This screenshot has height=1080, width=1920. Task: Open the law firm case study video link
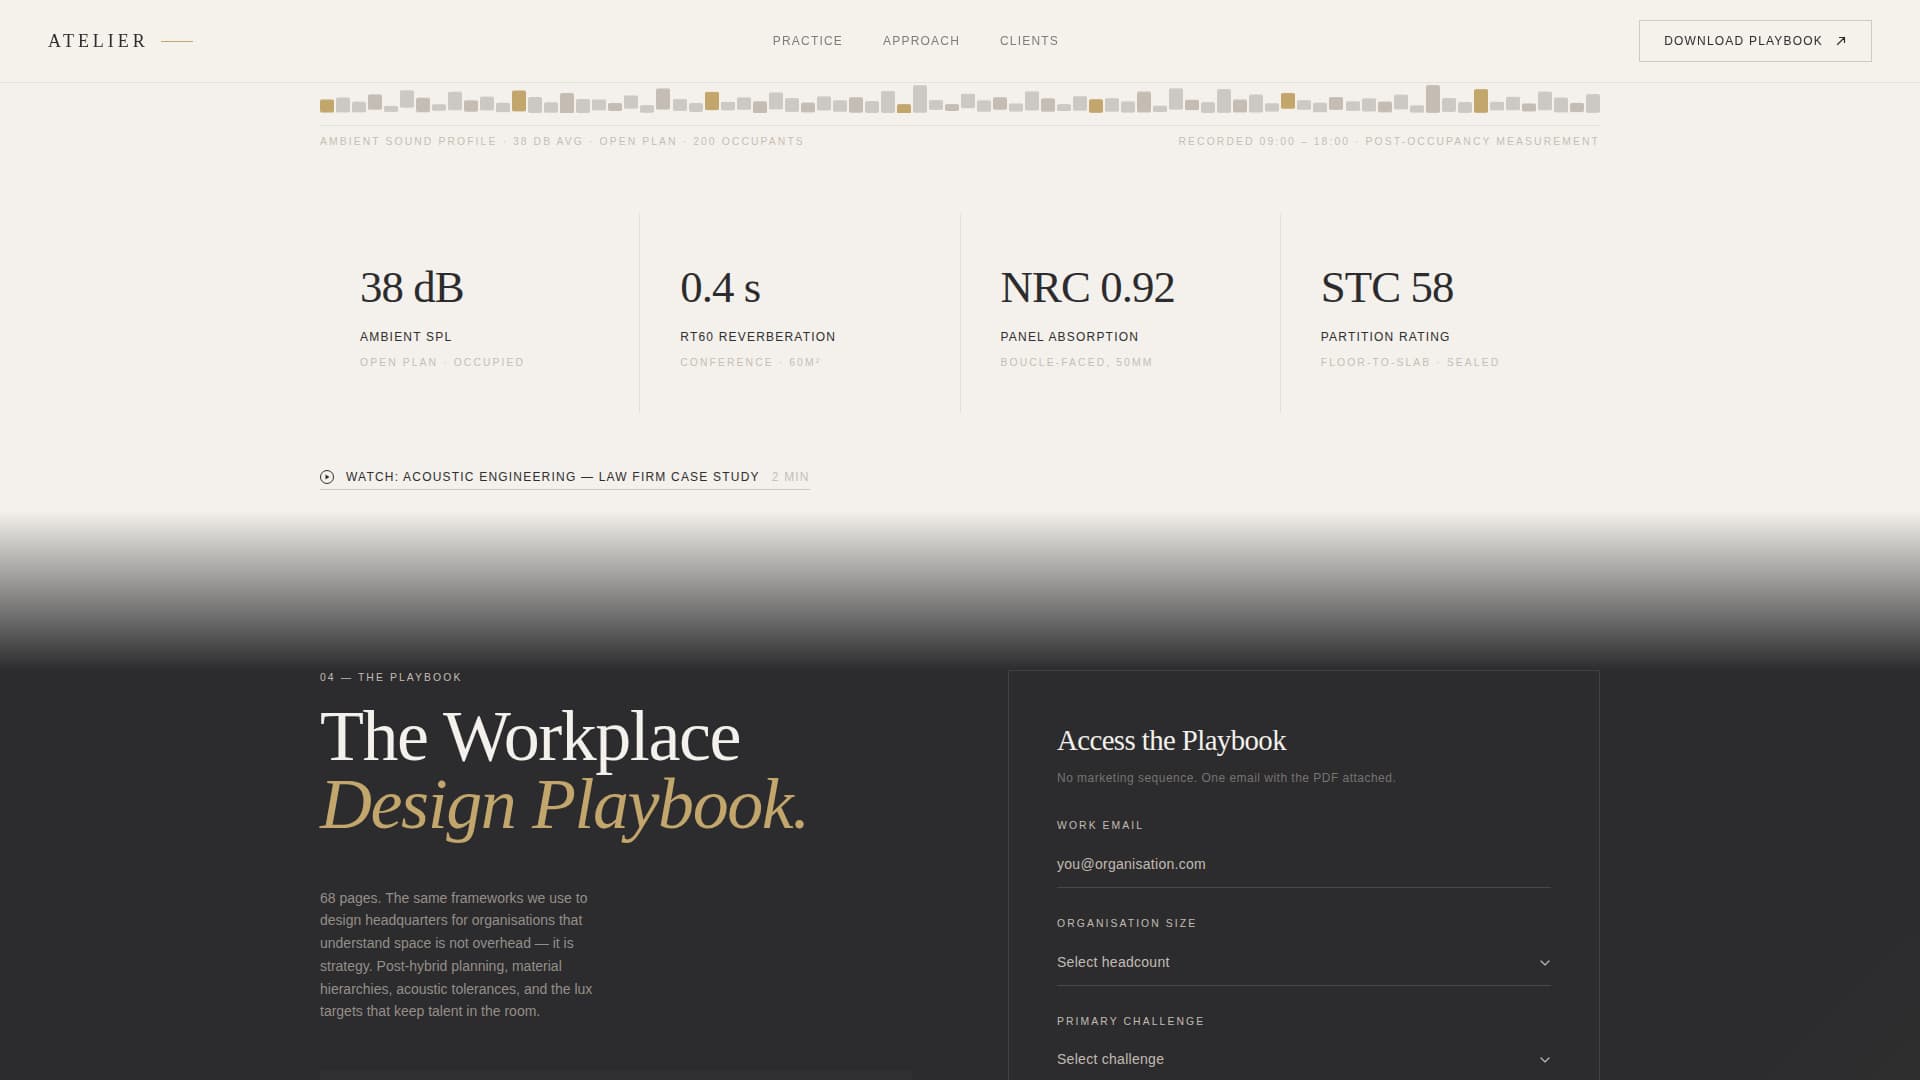552,477
